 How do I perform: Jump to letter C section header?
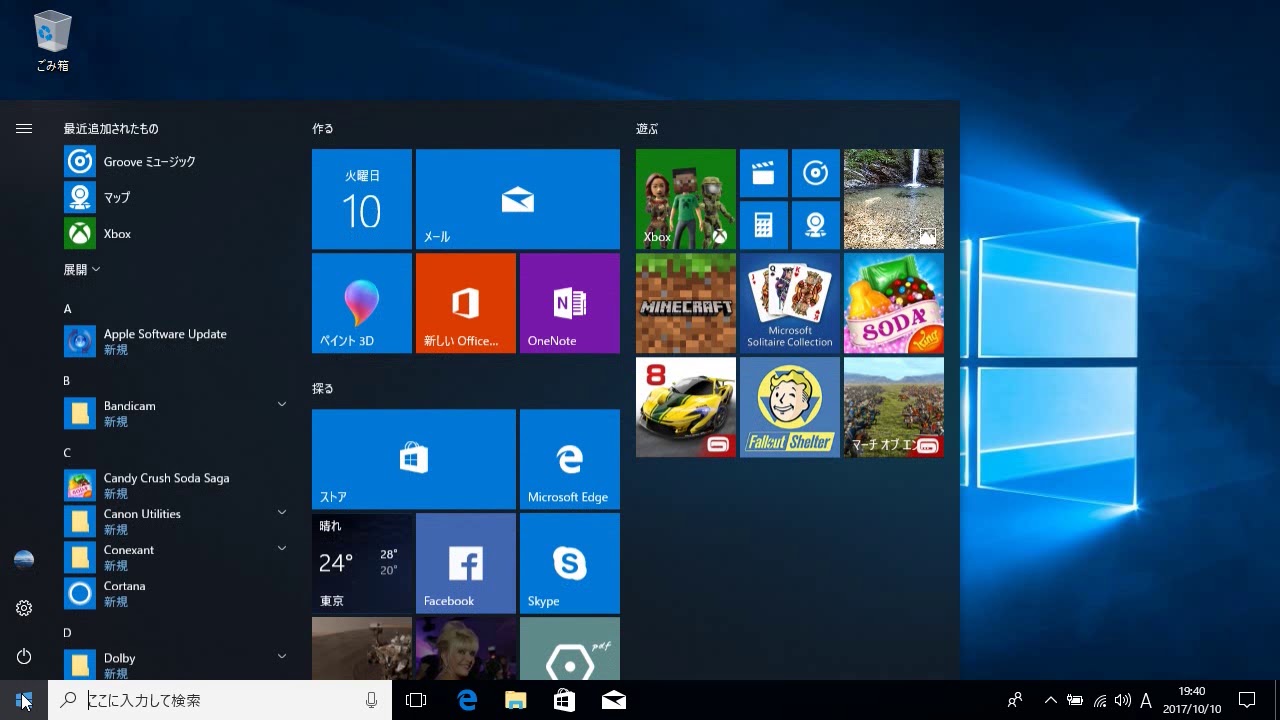67,453
